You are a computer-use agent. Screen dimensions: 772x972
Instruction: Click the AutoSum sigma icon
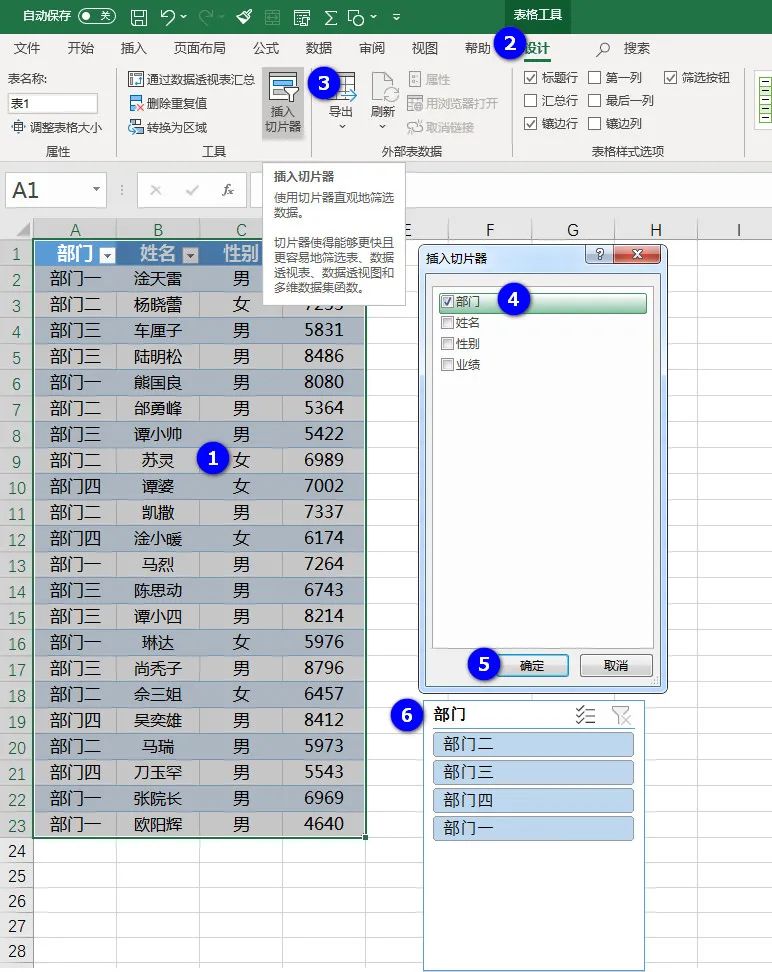(x=331, y=17)
